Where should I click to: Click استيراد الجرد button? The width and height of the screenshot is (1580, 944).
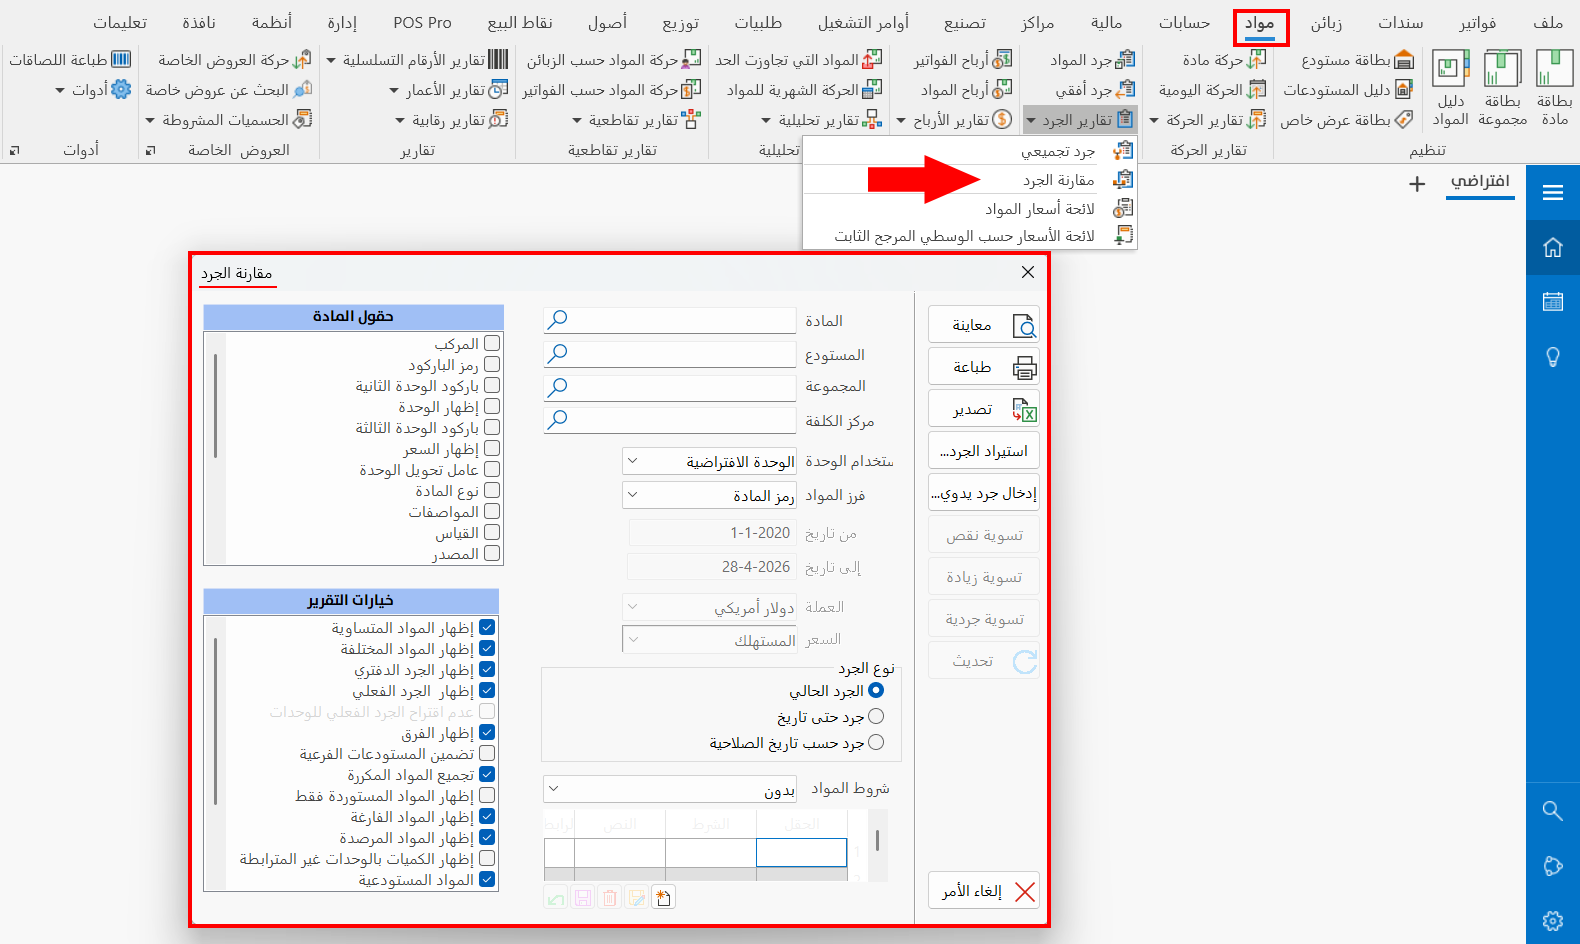[x=984, y=451]
